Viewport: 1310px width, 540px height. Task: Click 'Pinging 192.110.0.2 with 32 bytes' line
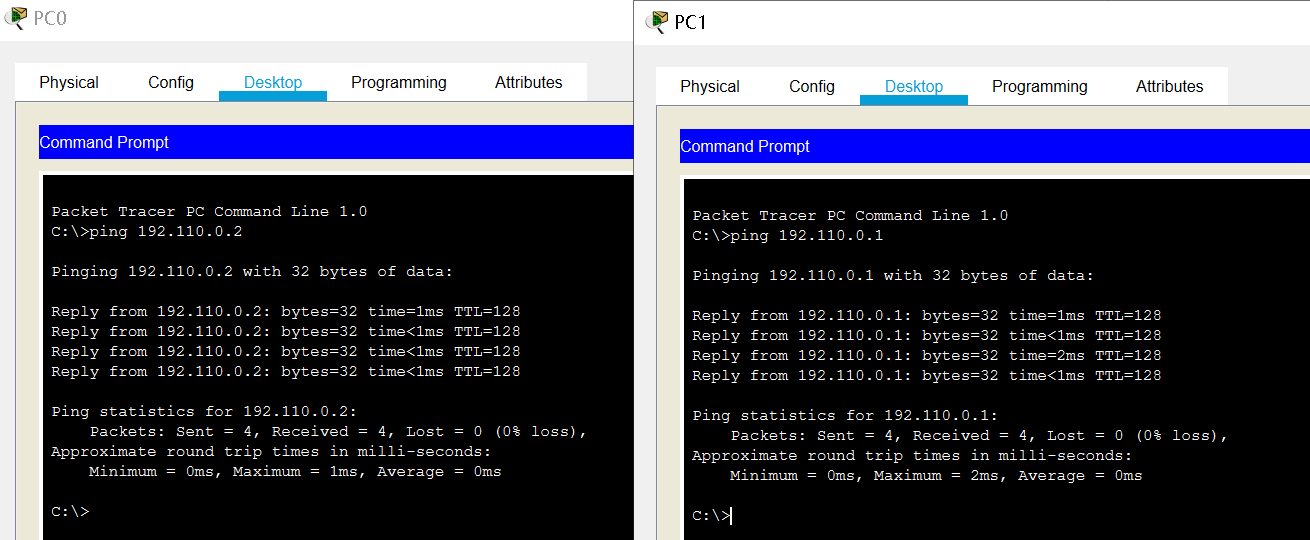[x=252, y=272]
